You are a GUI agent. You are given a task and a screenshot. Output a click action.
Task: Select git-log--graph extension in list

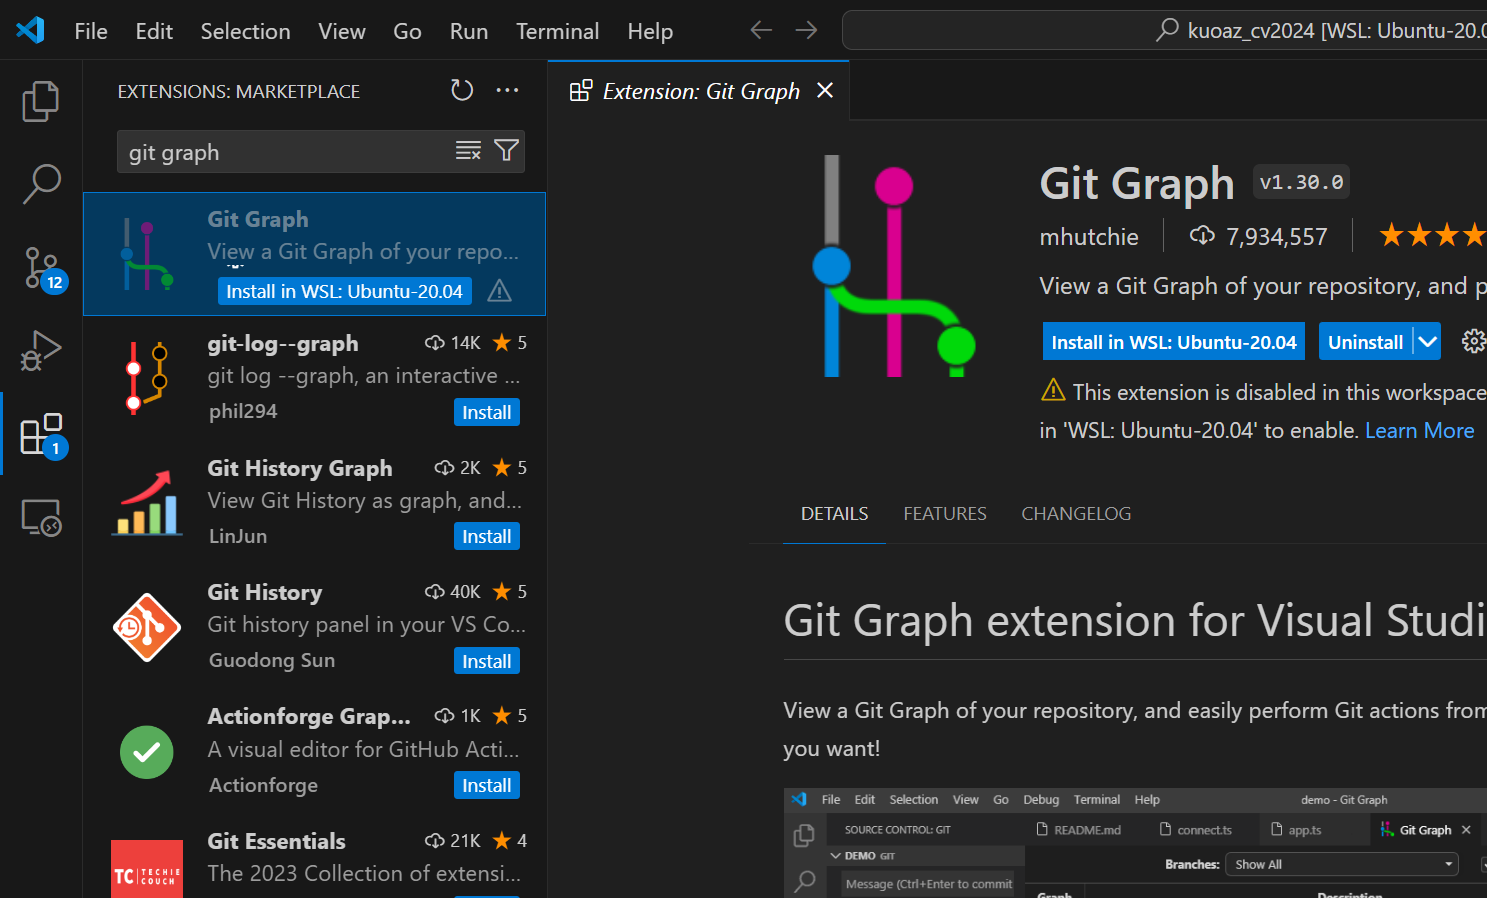click(314, 378)
